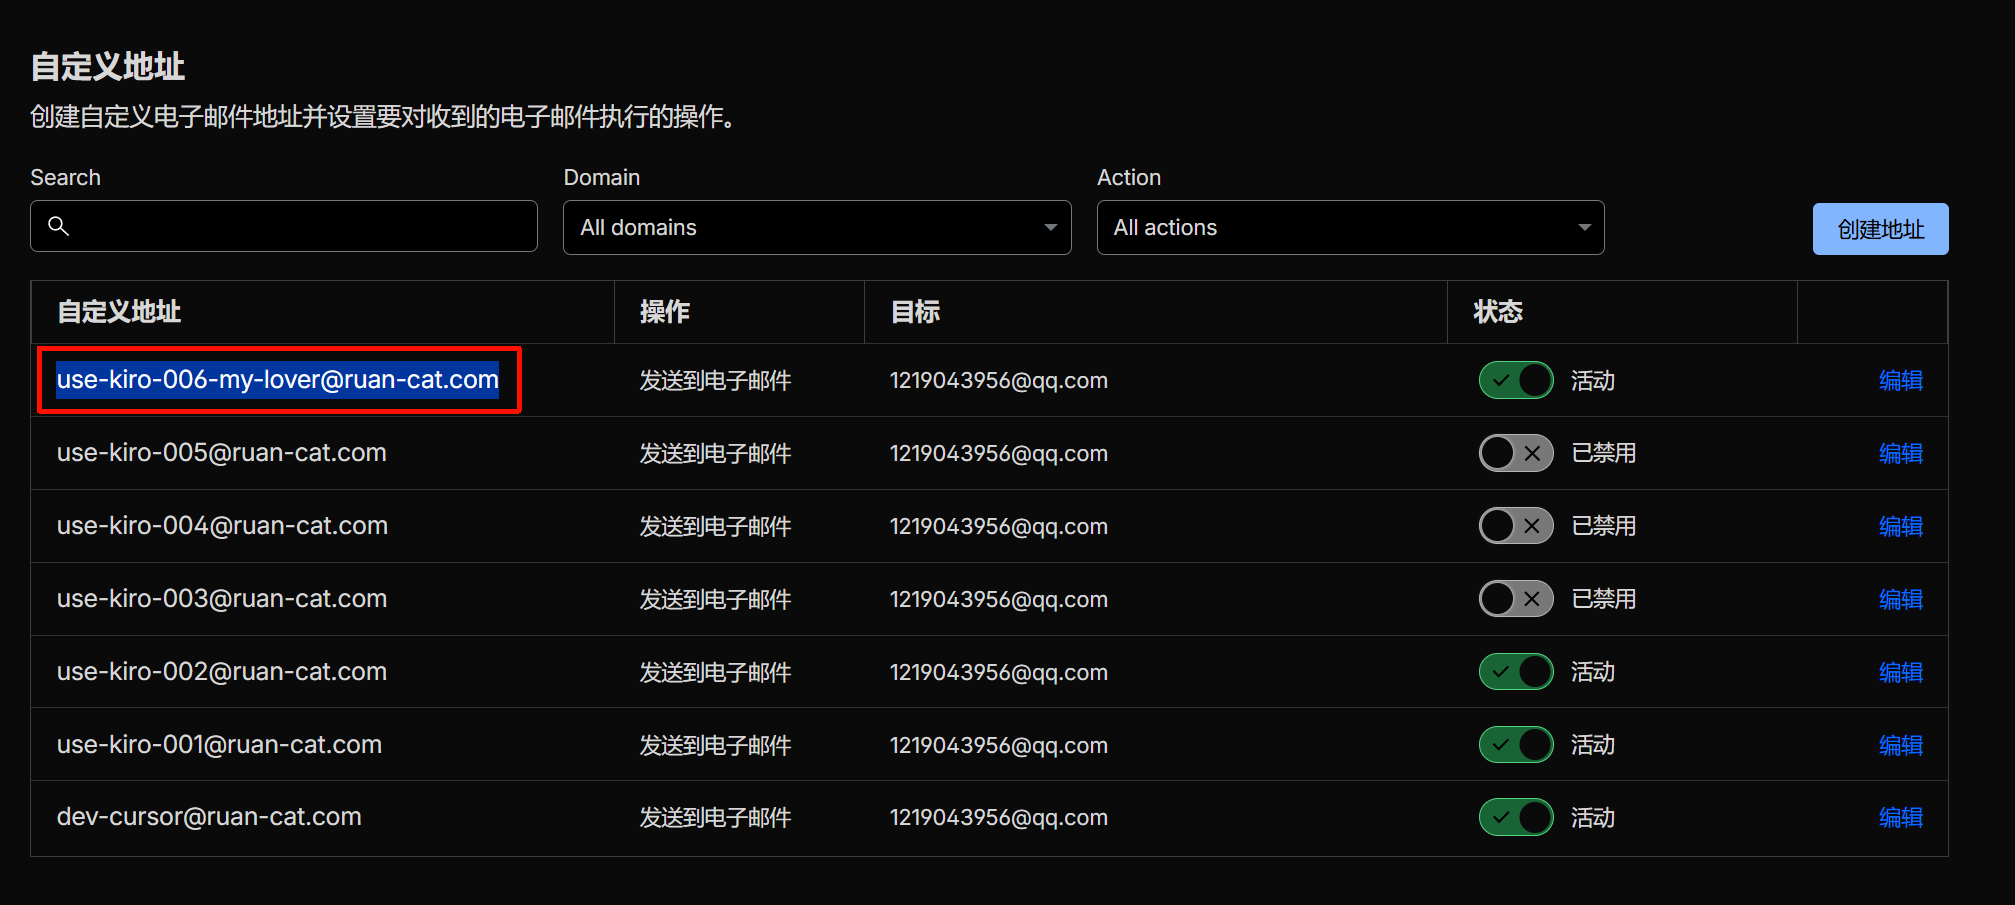Toggle off the dev-cursor address switch
Viewport: 2015px width, 905px height.
pyautogui.click(x=1515, y=817)
